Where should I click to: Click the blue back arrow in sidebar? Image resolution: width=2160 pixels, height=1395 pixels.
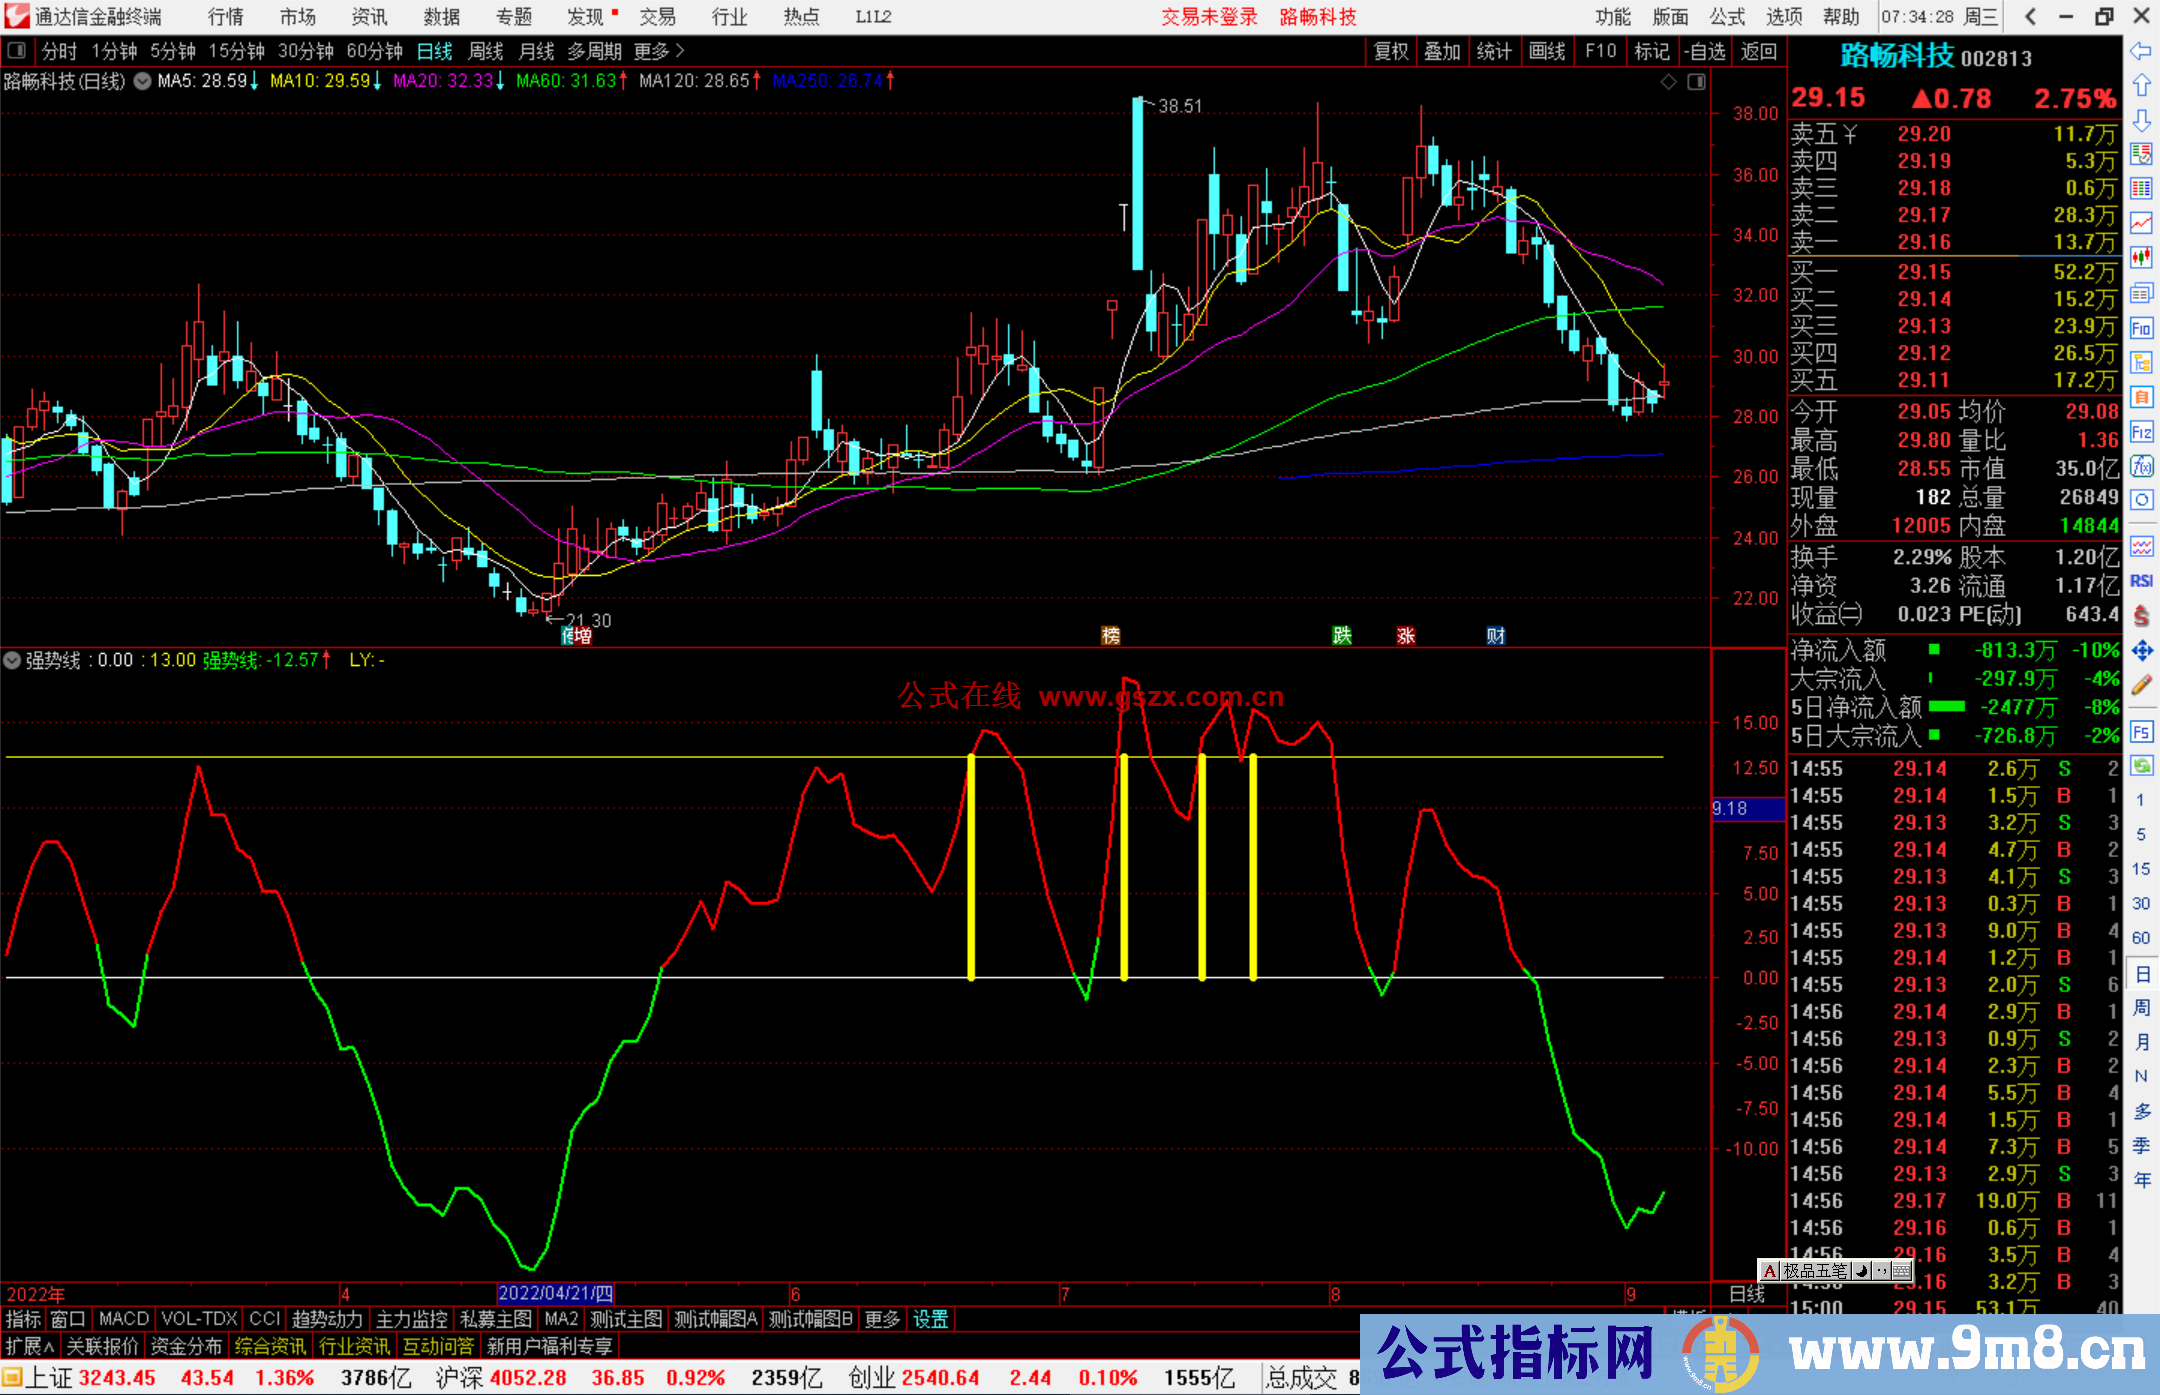tap(2141, 51)
